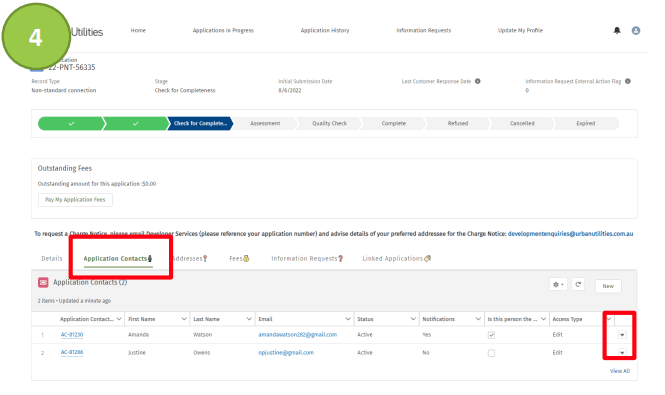Click Pay My Application Fees button

click(75, 200)
